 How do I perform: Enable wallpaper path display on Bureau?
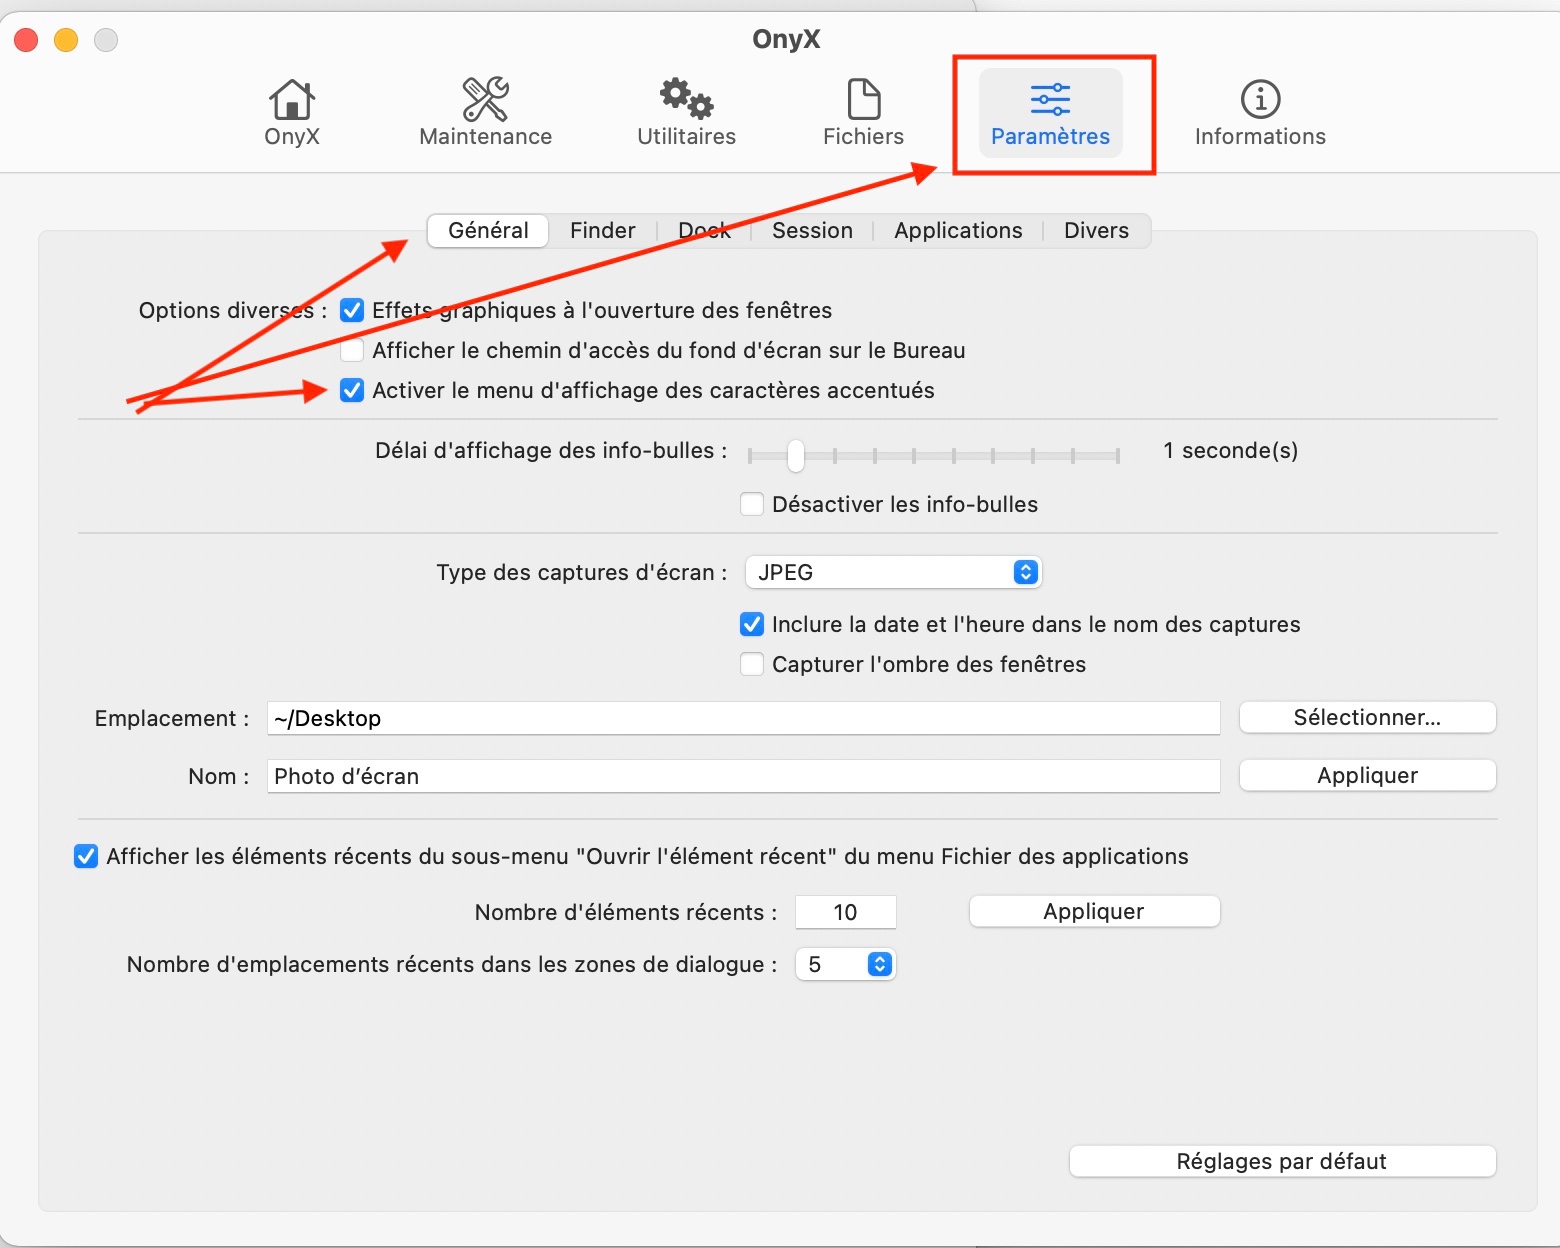coord(352,350)
